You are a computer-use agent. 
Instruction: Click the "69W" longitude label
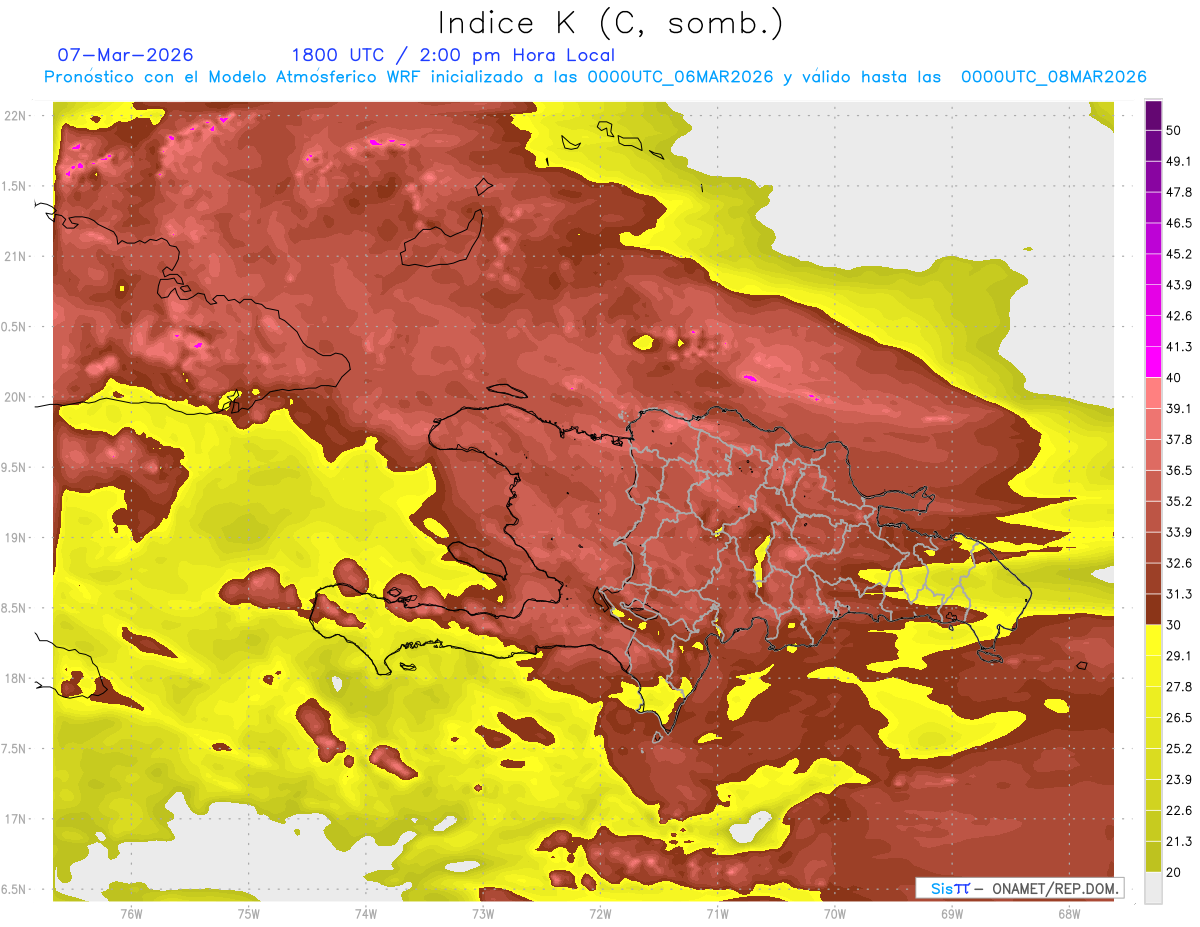[x=952, y=913]
